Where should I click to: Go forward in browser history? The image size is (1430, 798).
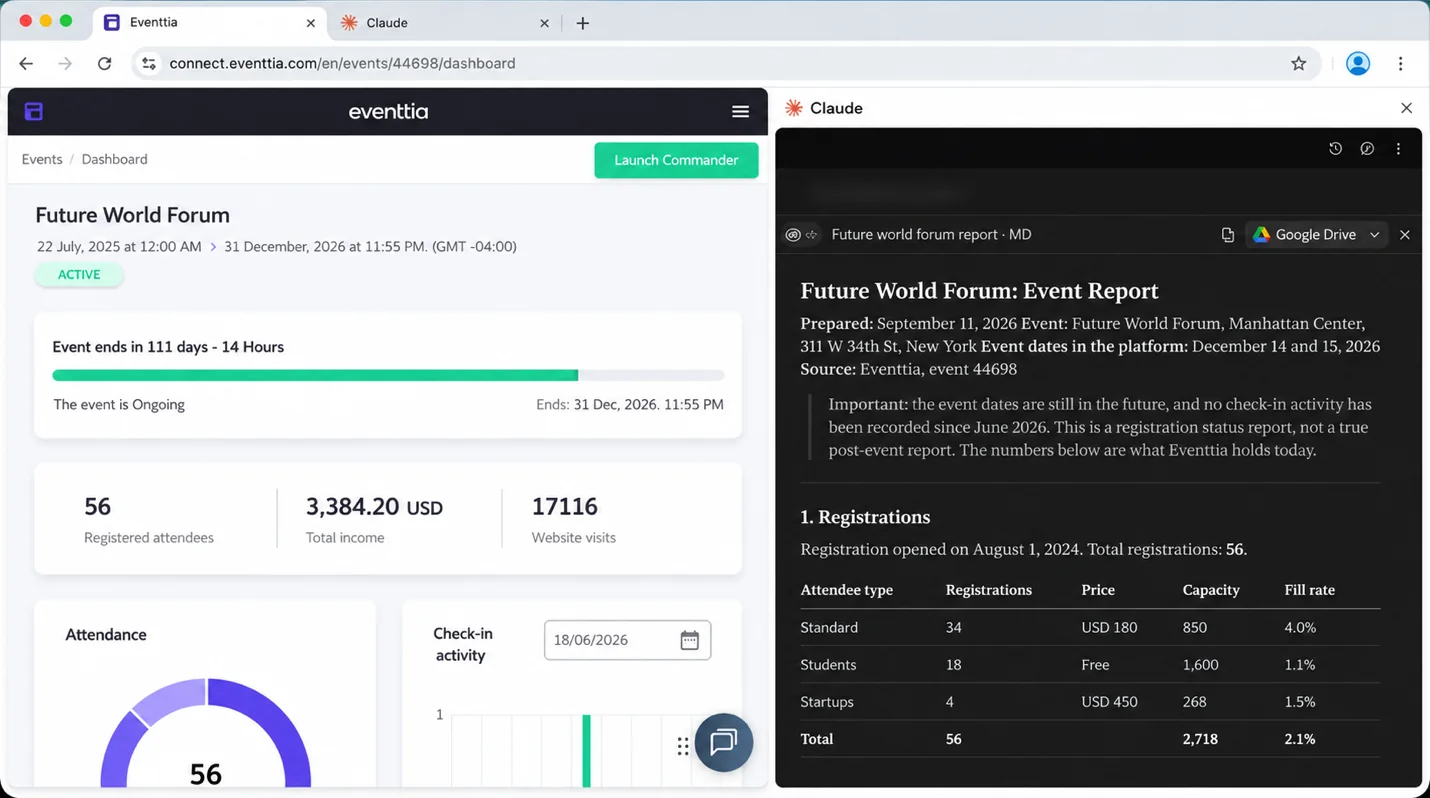click(65, 63)
